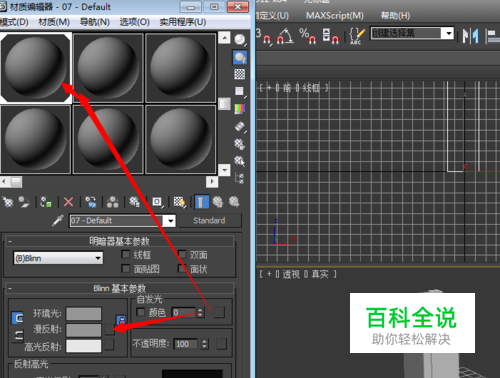
Task: Open the 材质(M) menu
Action: click(x=54, y=22)
